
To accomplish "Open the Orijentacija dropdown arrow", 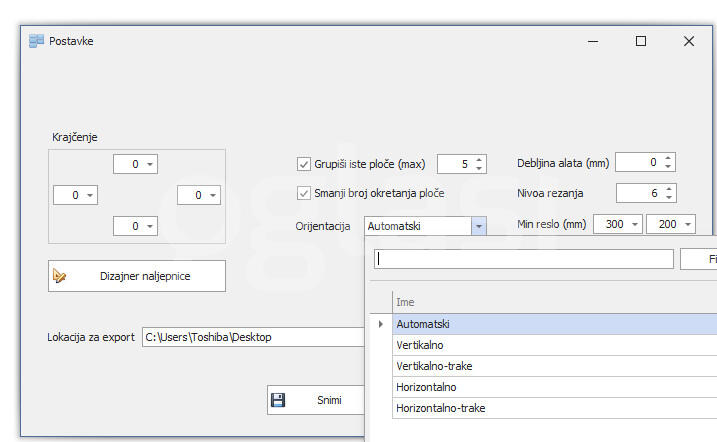I will pos(478,227).
